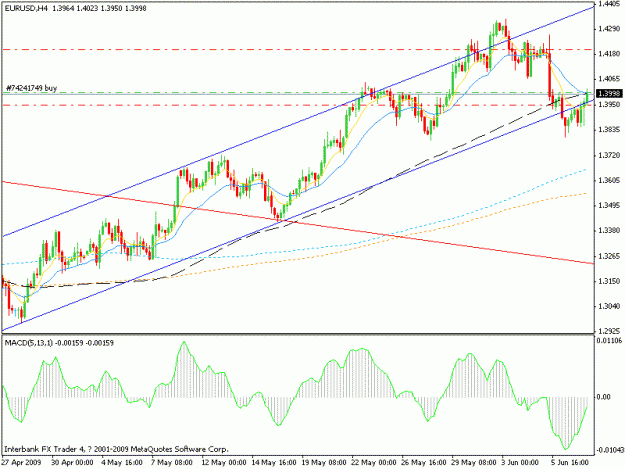
Task: Click the 5 Jun 16:00 date label
Action: [x=572, y=463]
